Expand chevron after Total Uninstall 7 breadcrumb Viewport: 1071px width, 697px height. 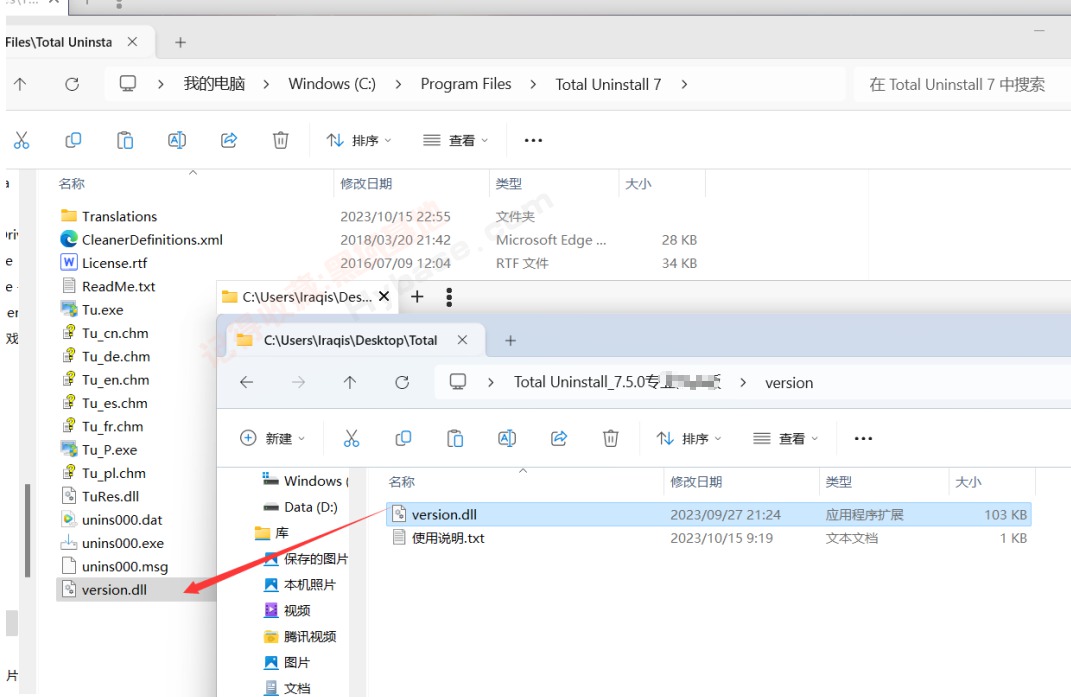[x=684, y=84]
